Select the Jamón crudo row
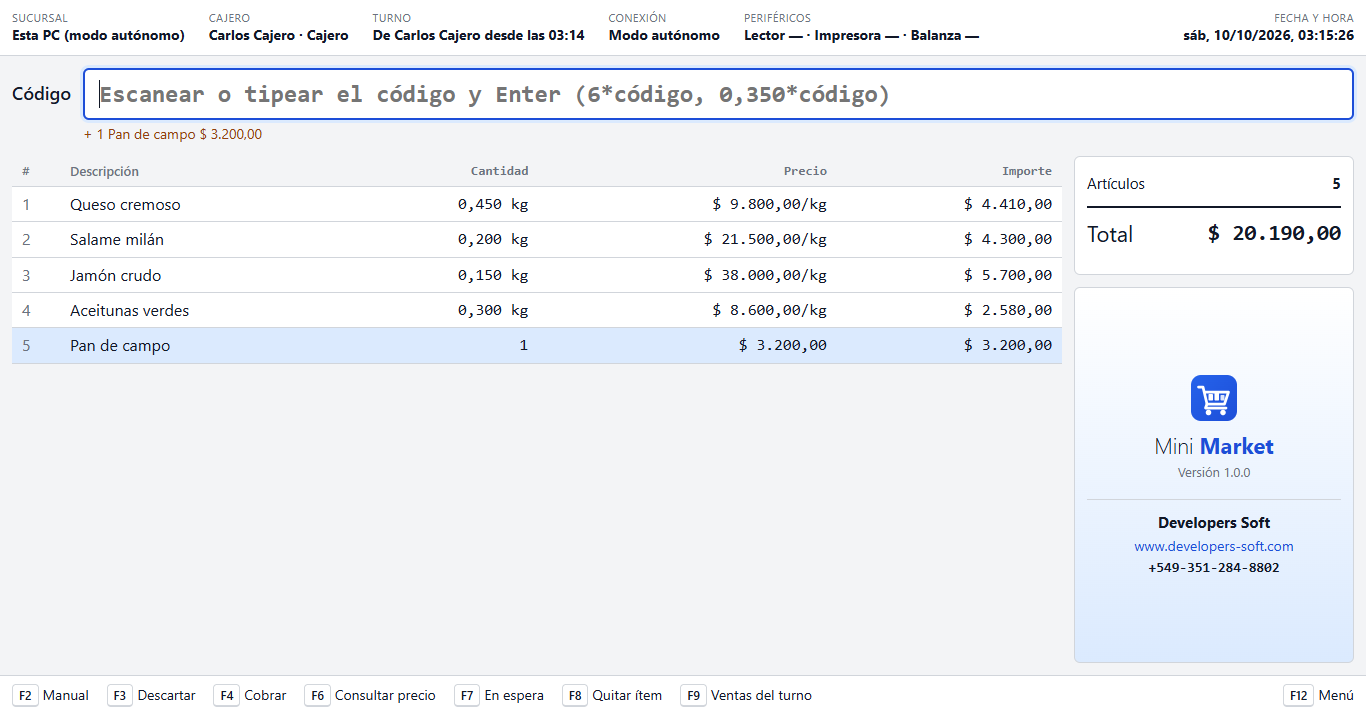 (537, 275)
